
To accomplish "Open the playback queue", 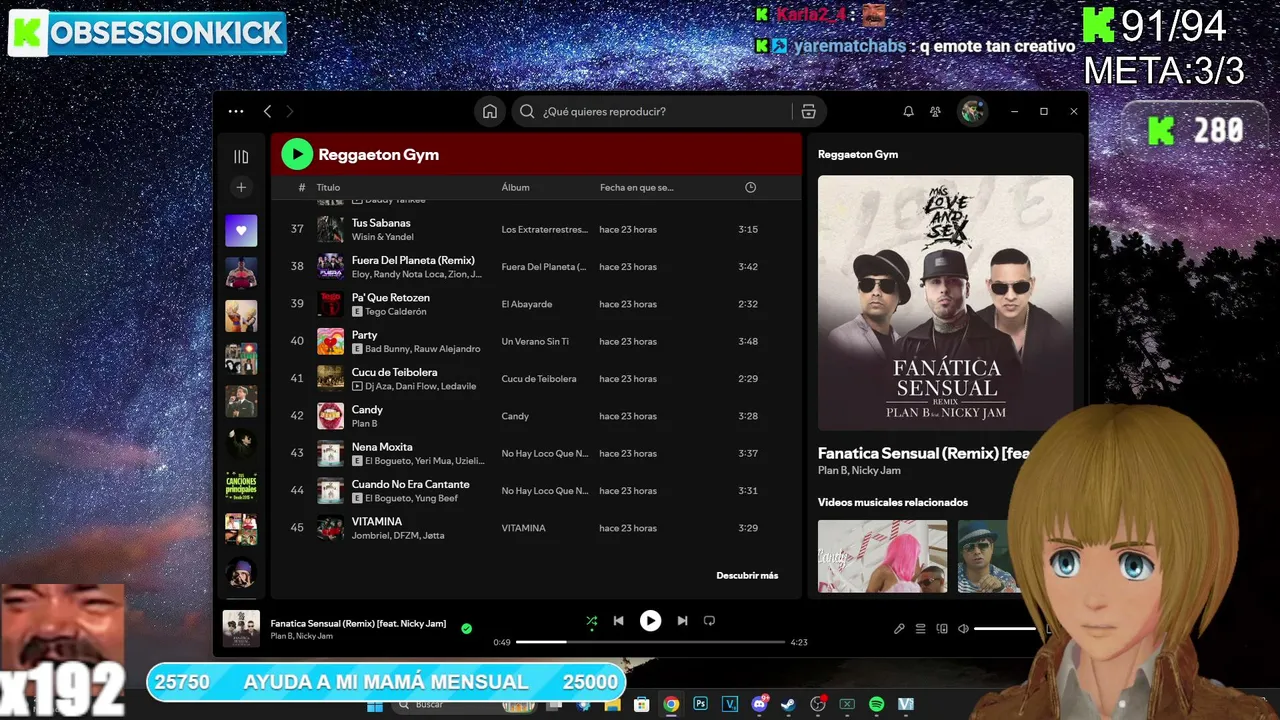I will 920,629.
